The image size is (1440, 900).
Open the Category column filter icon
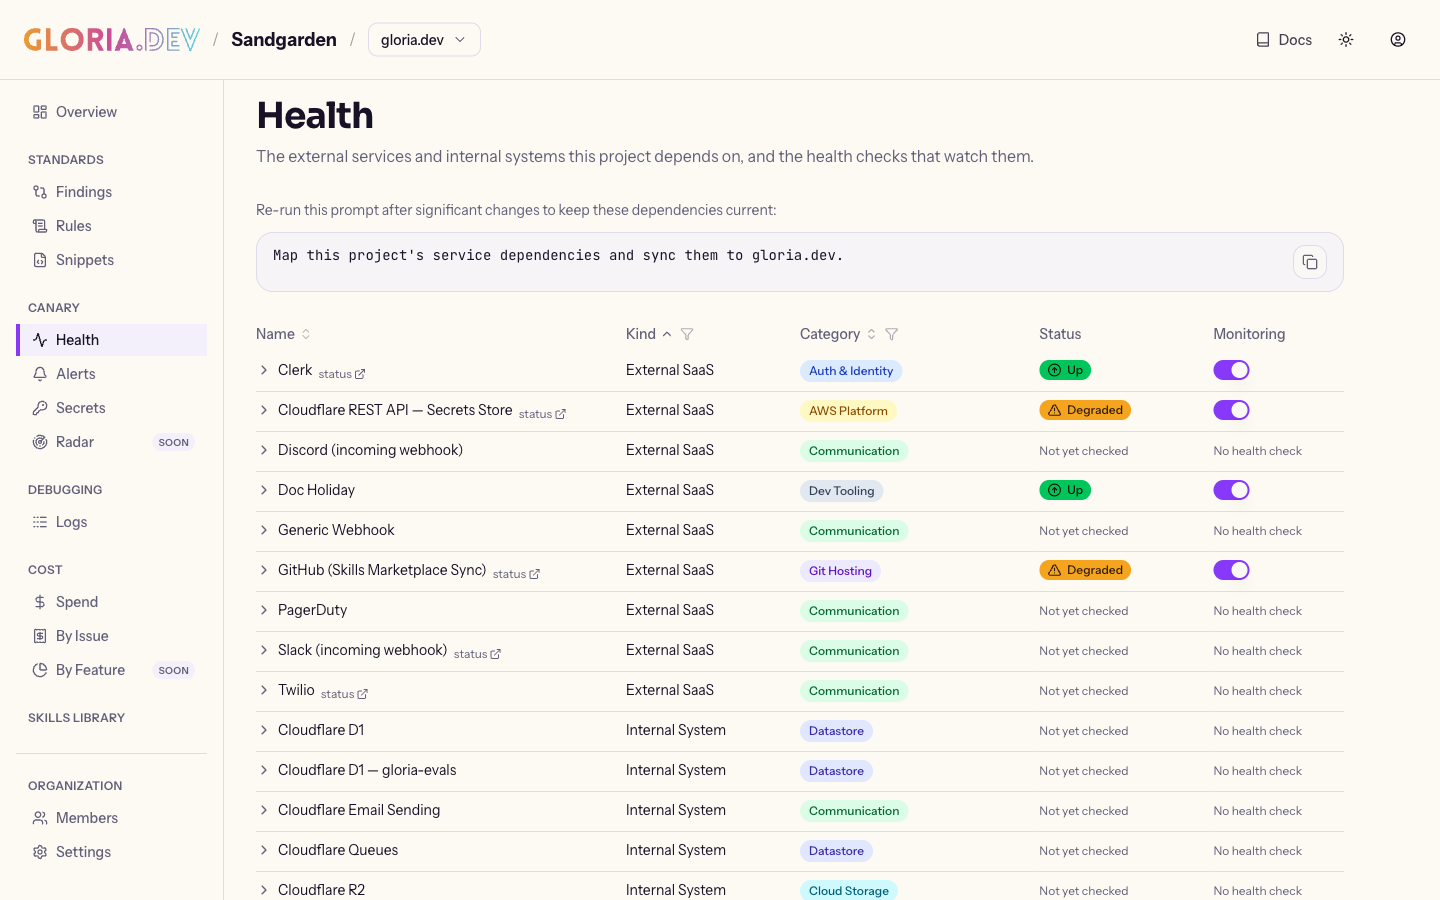(891, 334)
